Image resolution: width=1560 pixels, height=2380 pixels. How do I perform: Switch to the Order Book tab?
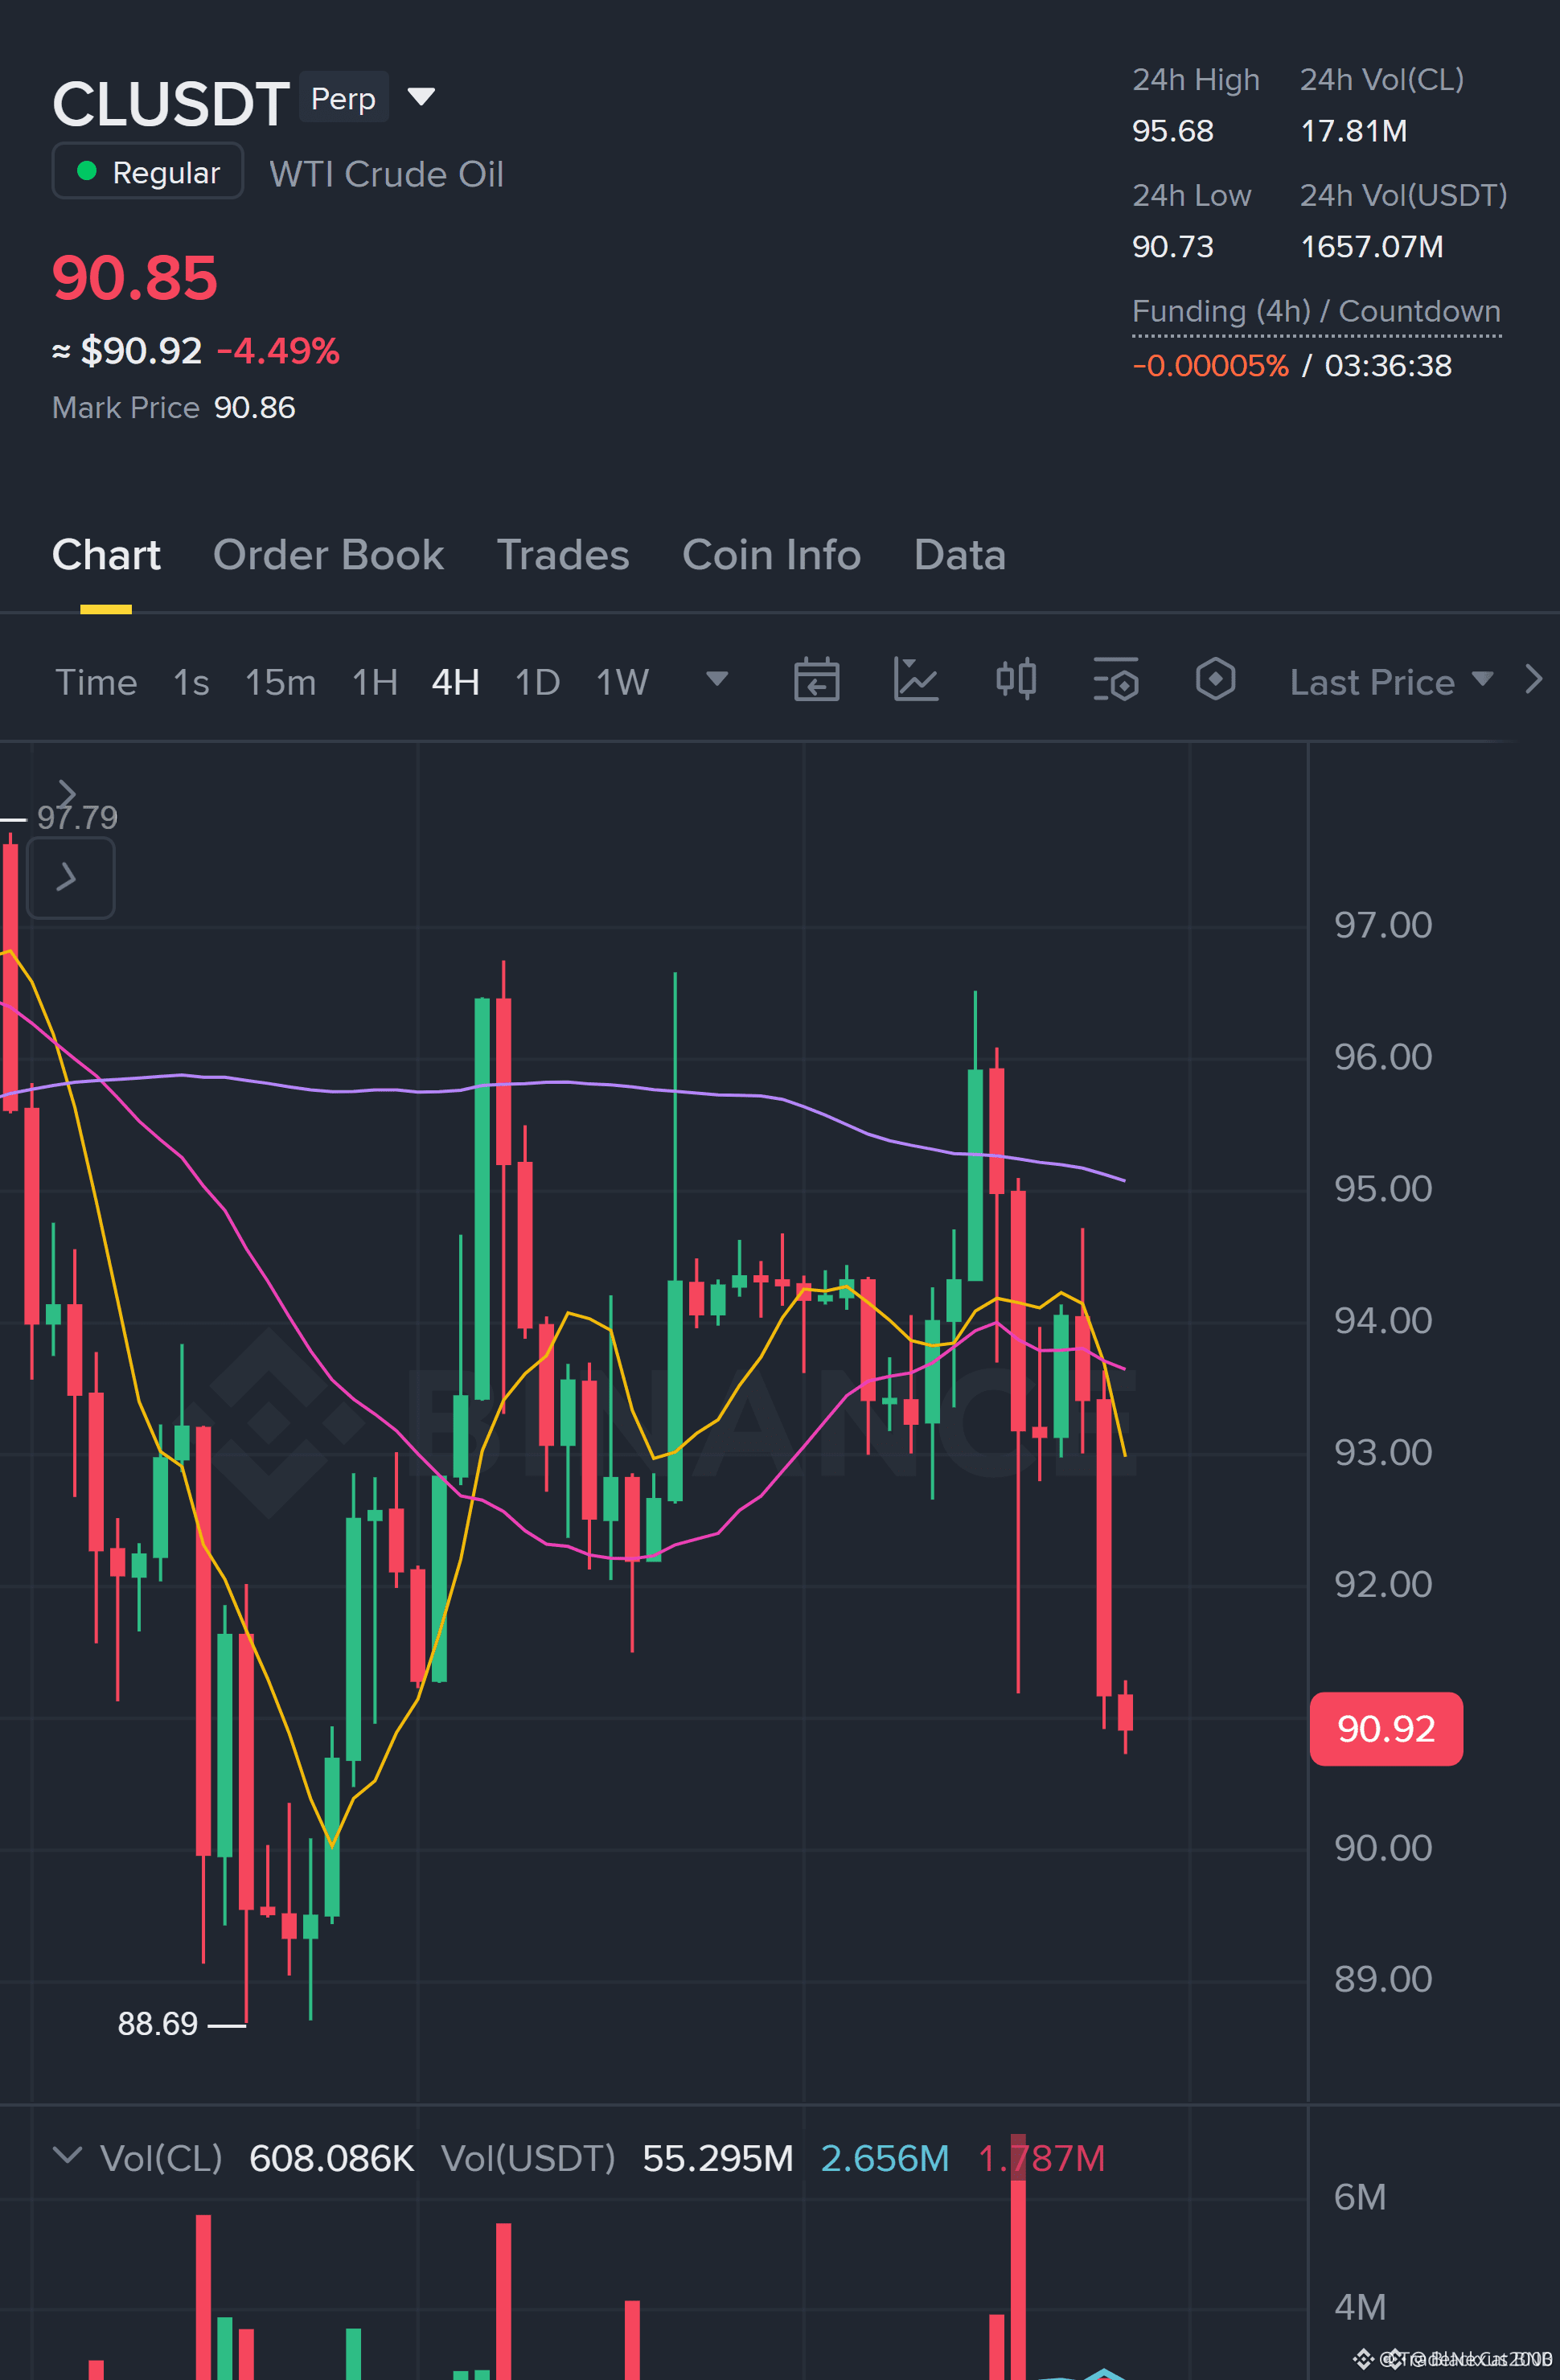click(328, 555)
